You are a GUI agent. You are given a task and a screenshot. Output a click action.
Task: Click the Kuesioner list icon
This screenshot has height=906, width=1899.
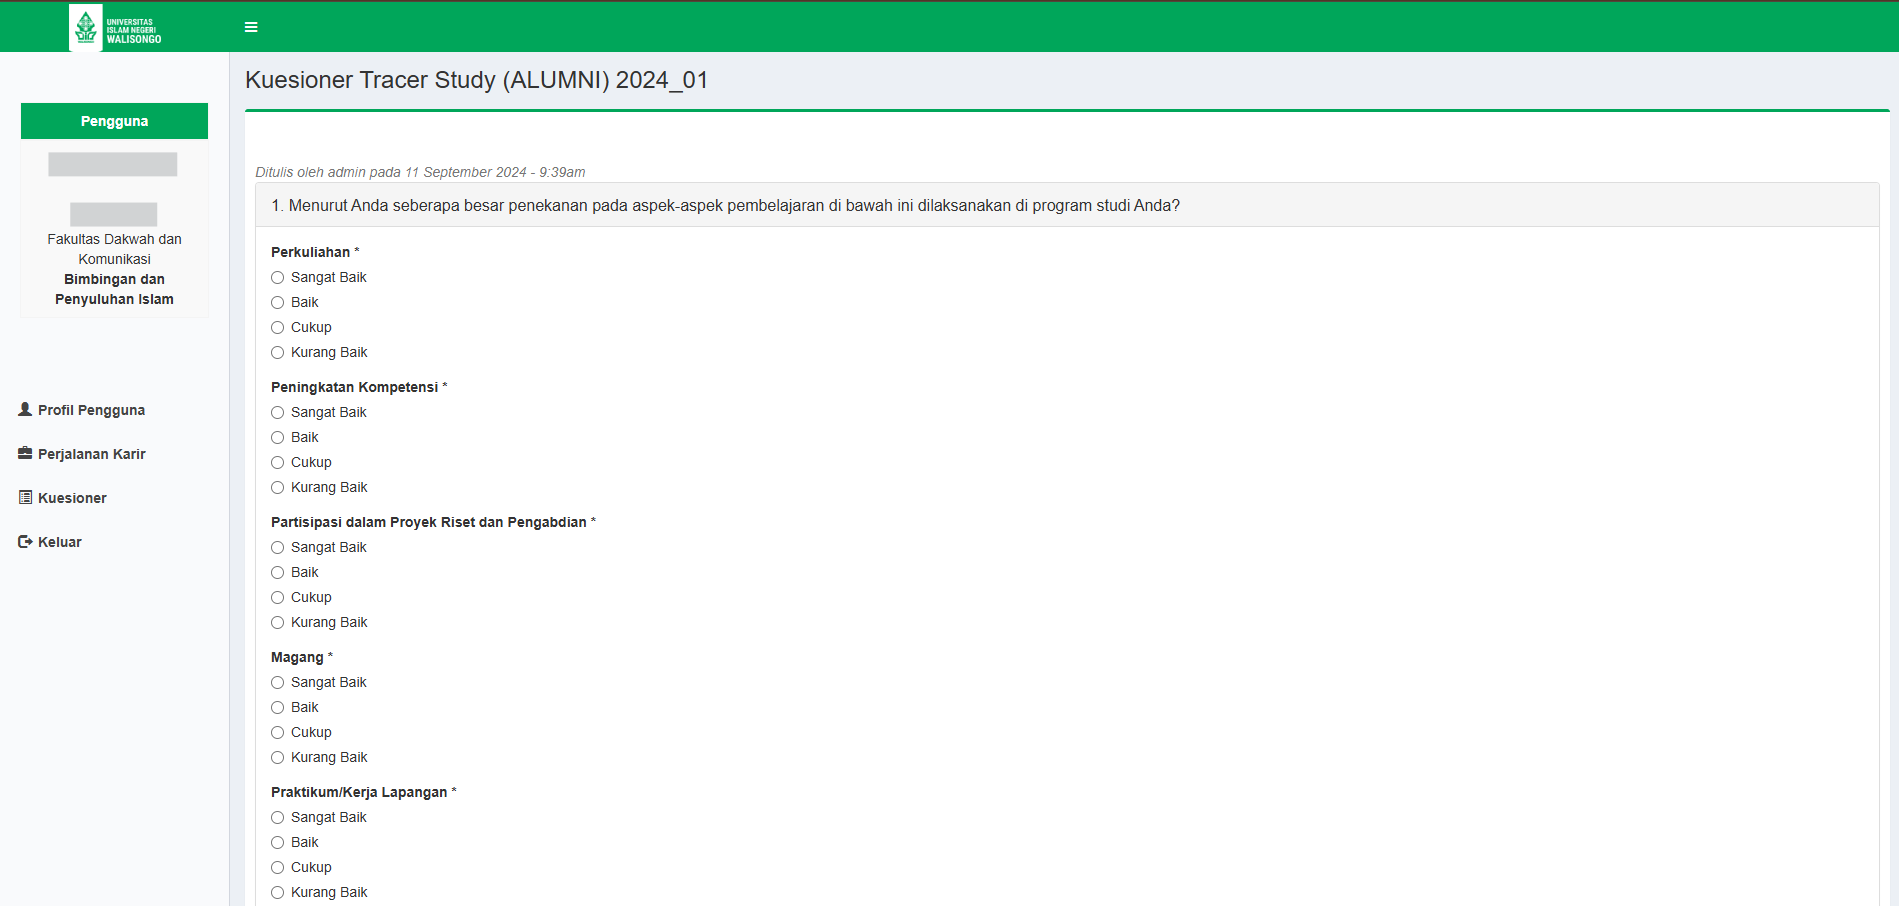[25, 498]
